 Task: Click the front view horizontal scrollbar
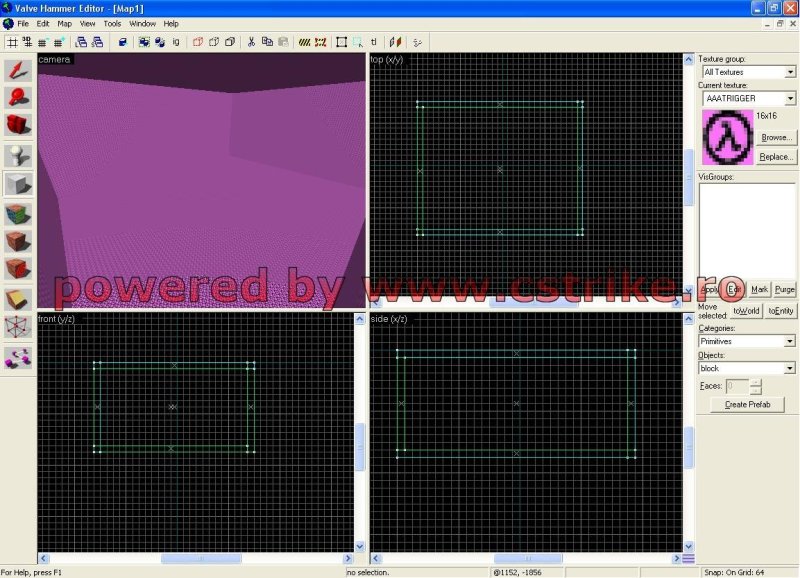[200, 558]
